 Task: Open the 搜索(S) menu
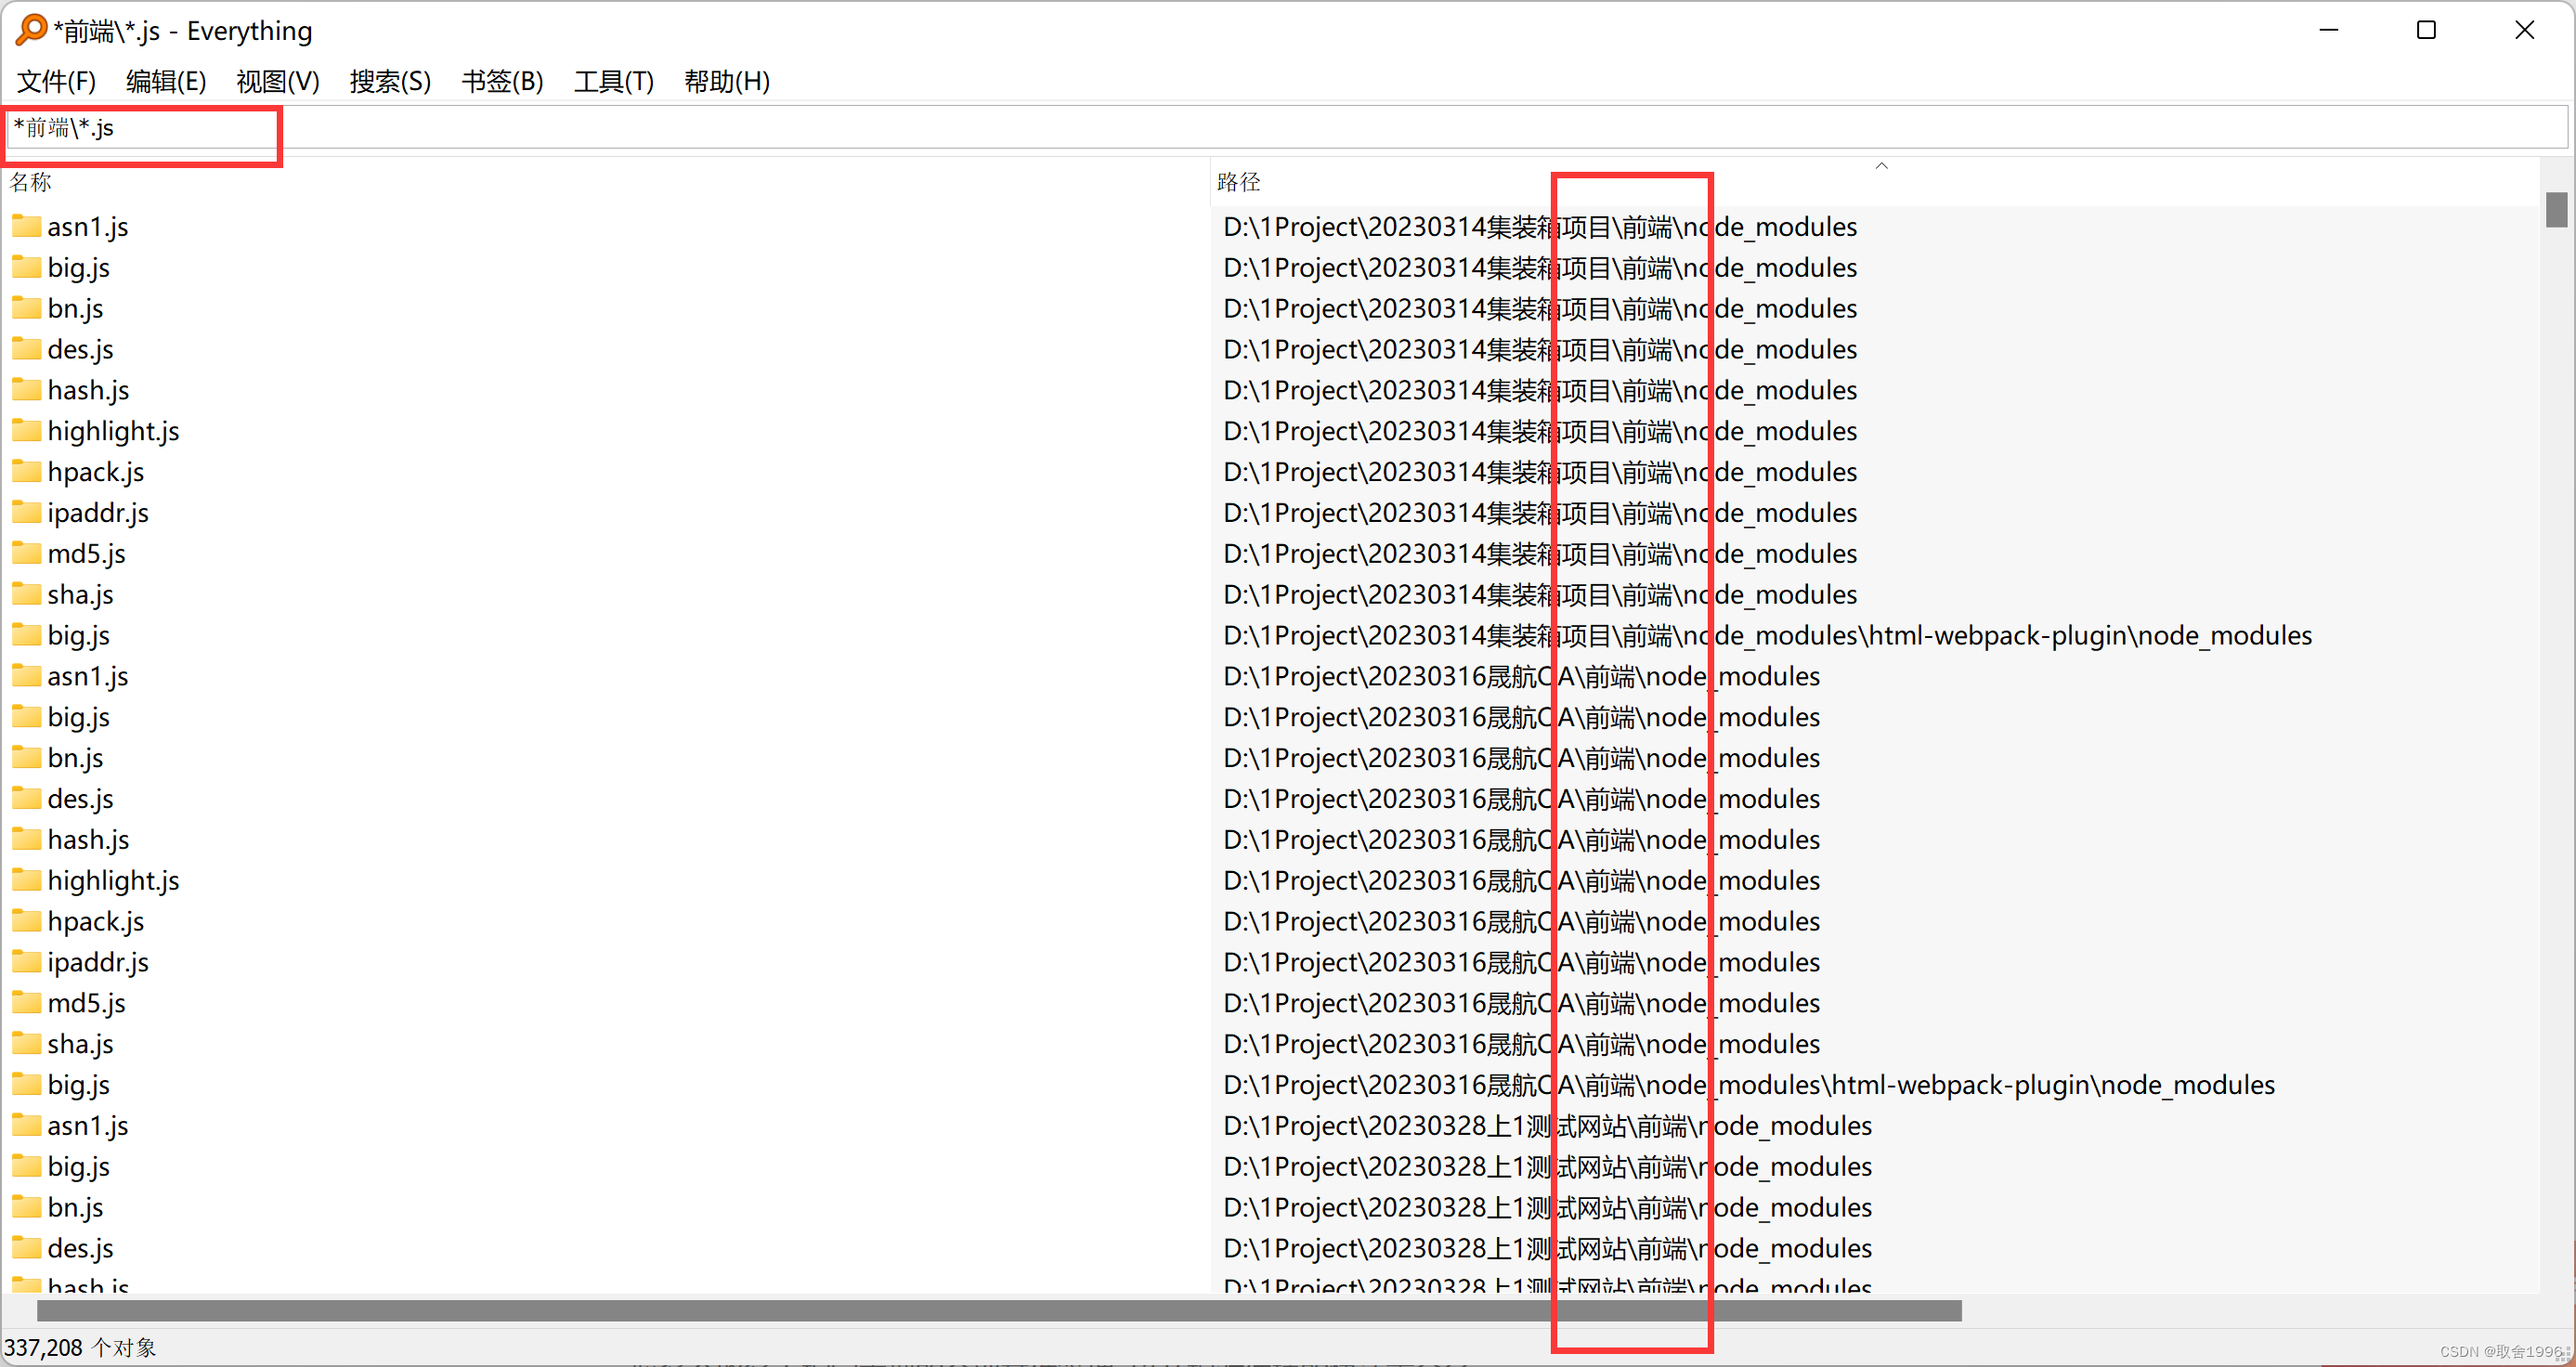click(x=390, y=81)
